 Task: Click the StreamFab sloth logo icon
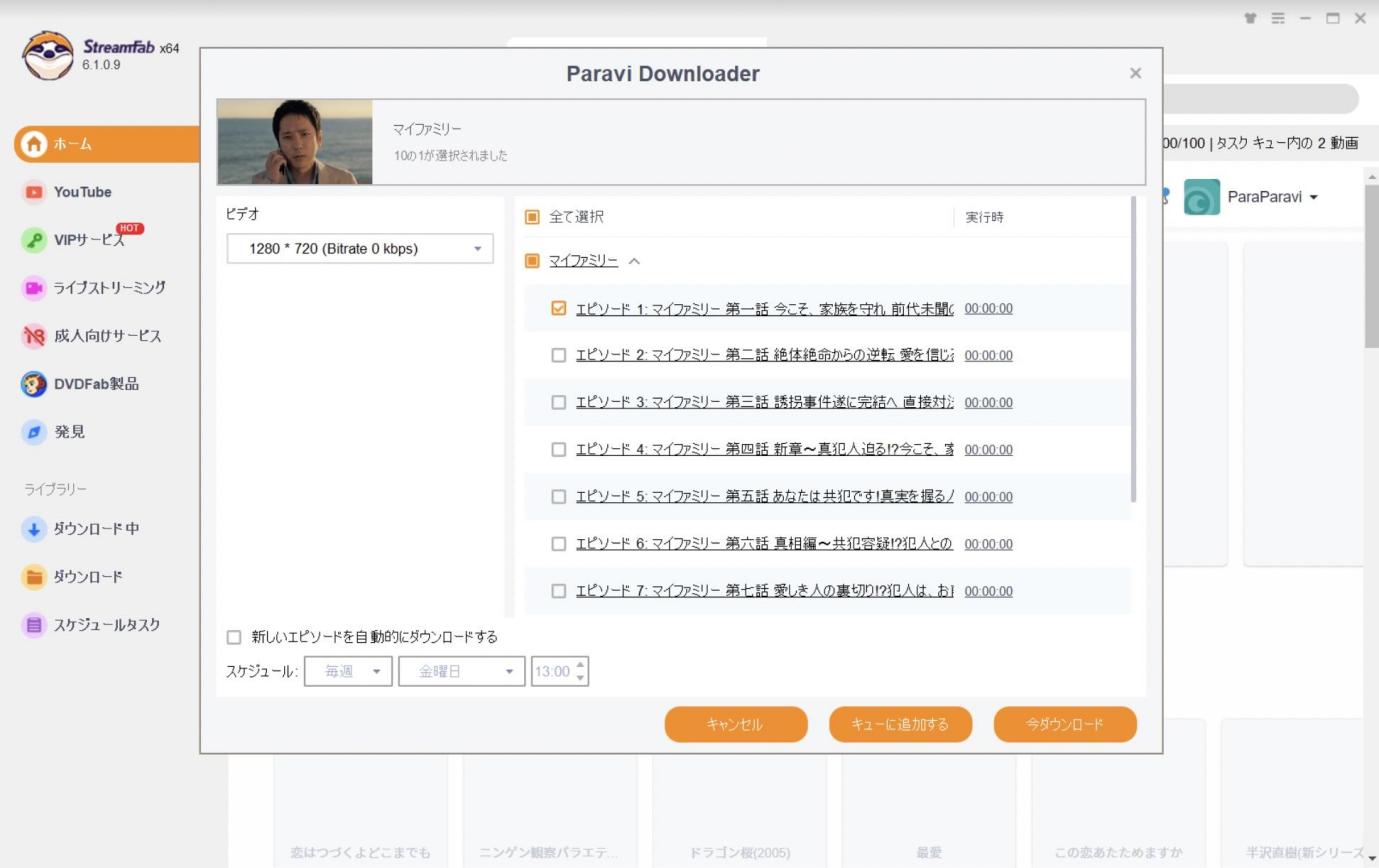click(48, 54)
